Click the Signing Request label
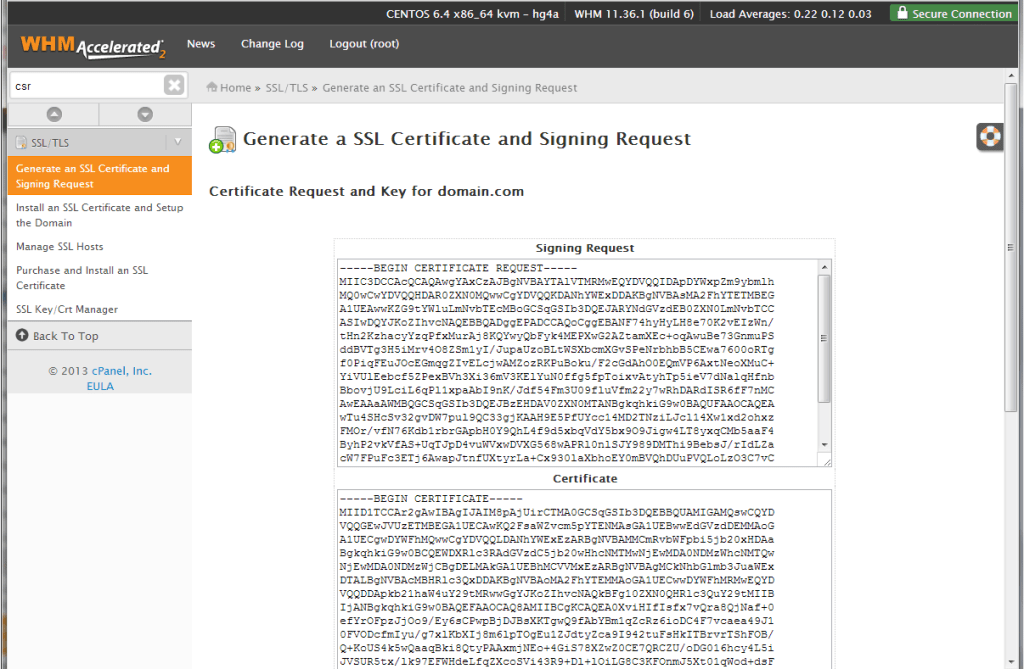Screen dimensions: 1024x669 (584, 248)
